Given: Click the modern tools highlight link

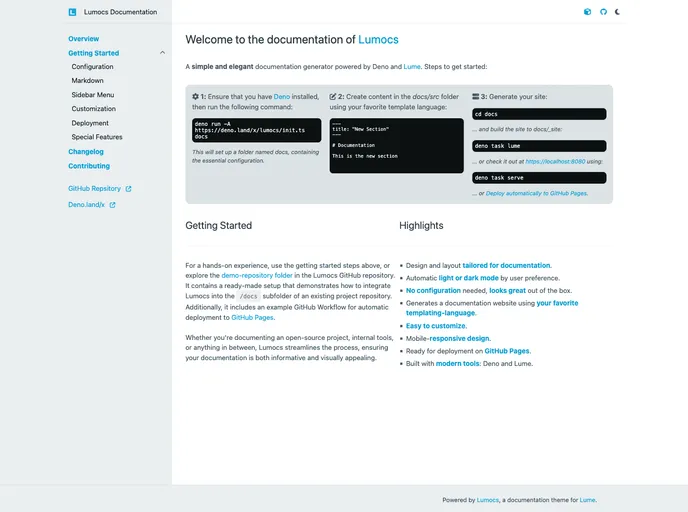Looking at the screenshot, I should coord(458,364).
